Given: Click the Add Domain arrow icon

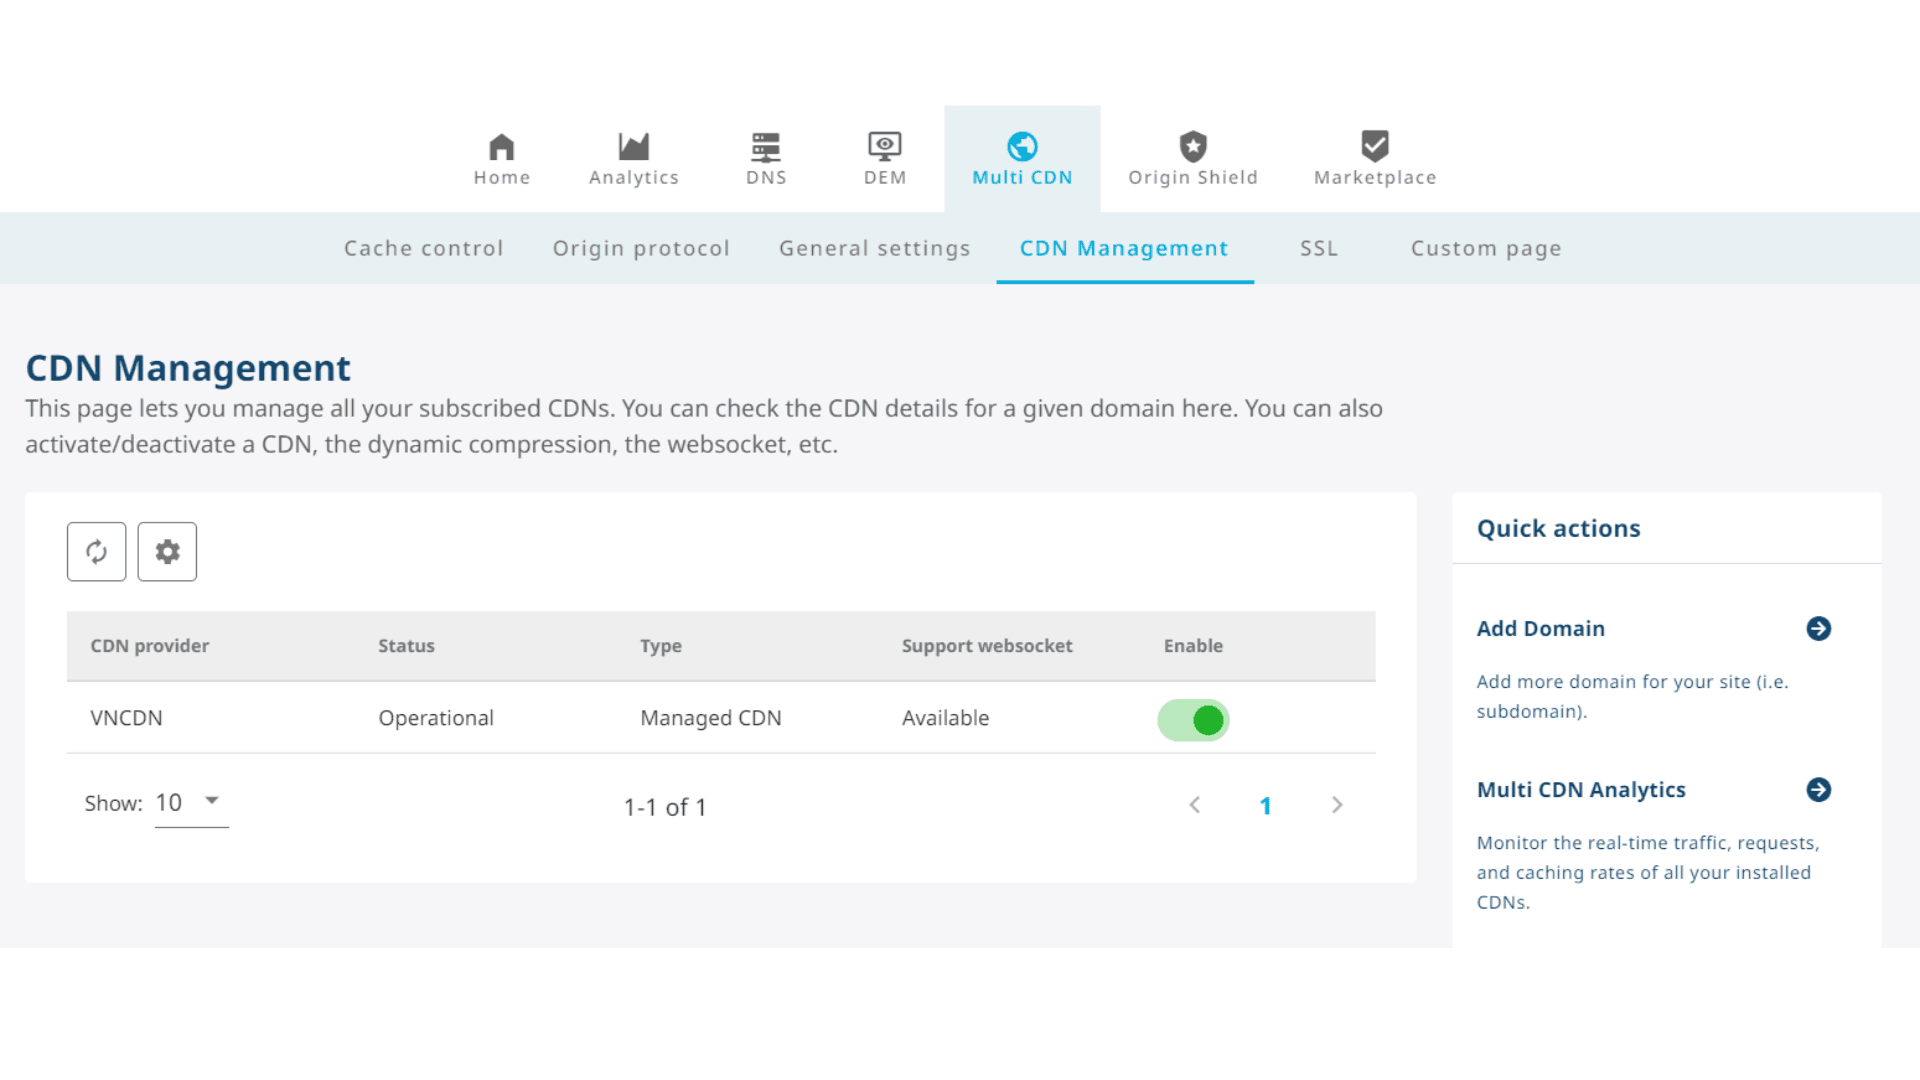Looking at the screenshot, I should pyautogui.click(x=1819, y=629).
